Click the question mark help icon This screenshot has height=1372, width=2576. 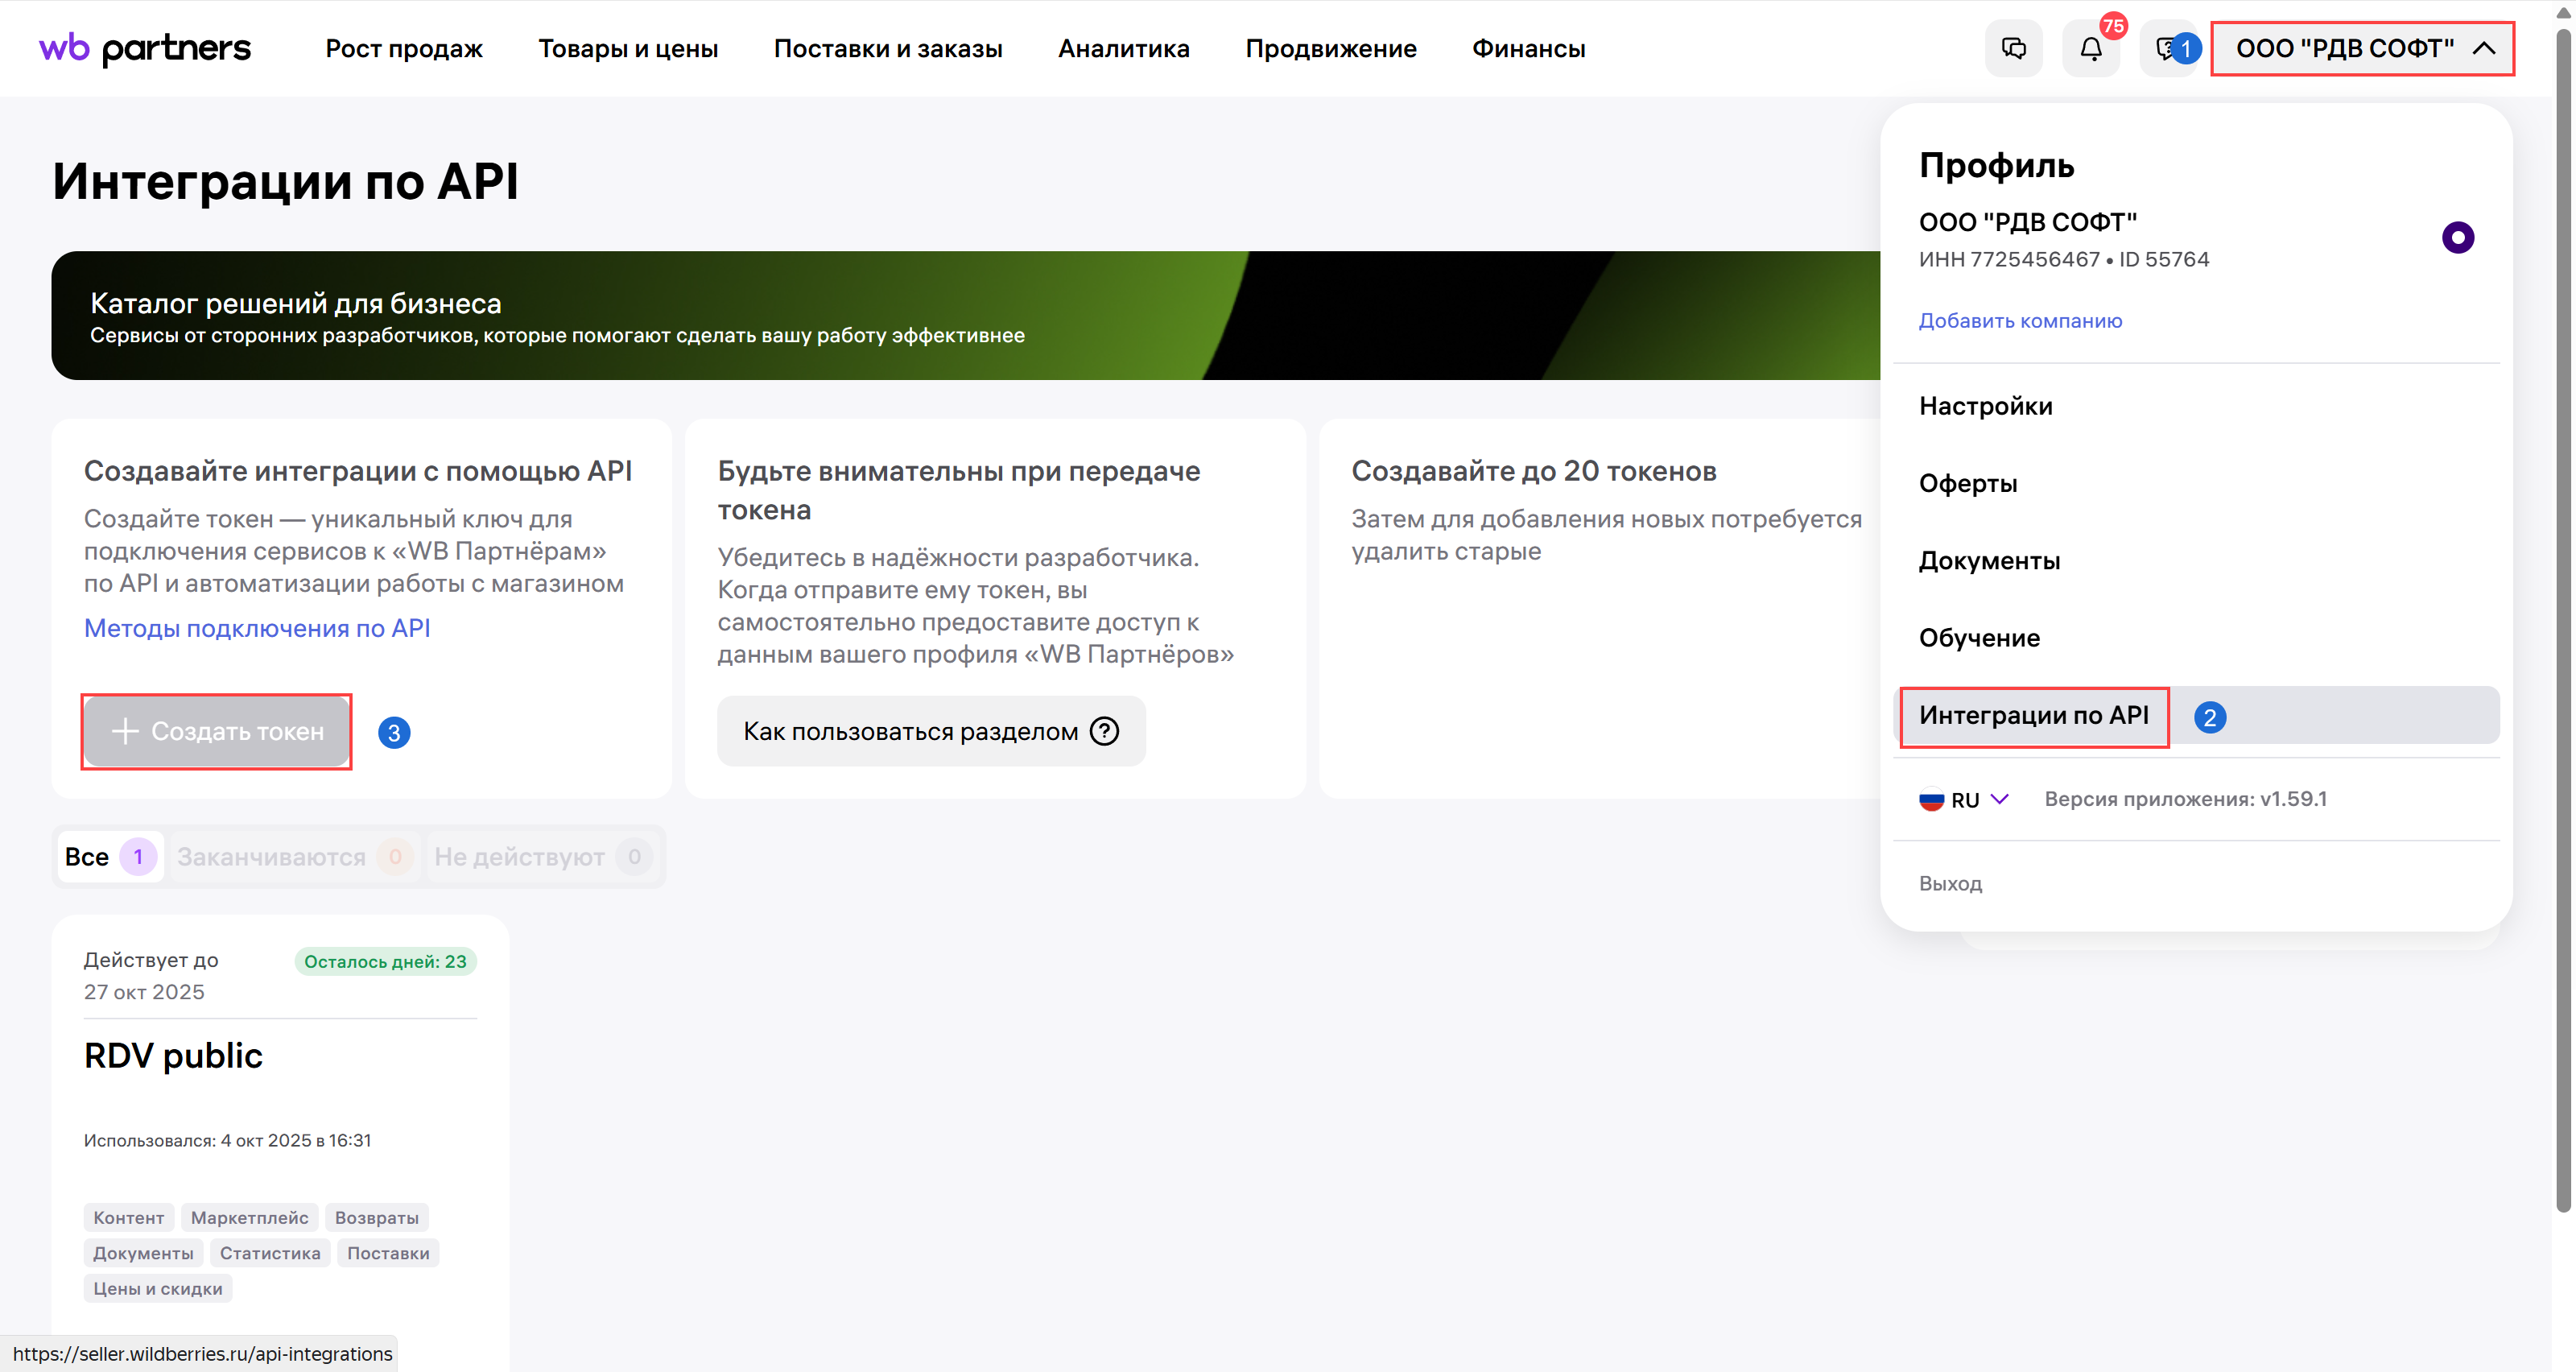1104,731
